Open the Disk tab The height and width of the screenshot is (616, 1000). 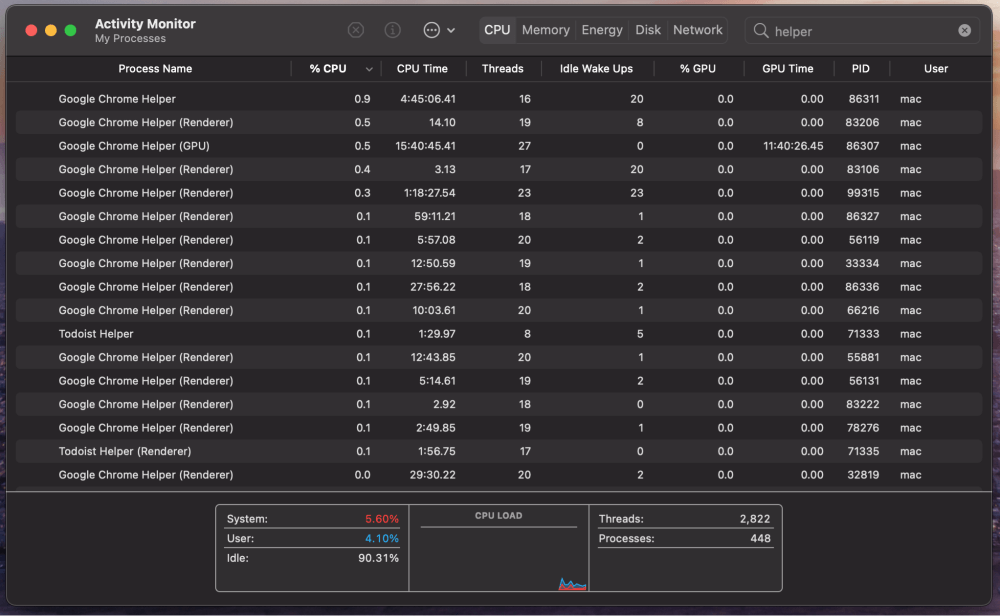[648, 30]
